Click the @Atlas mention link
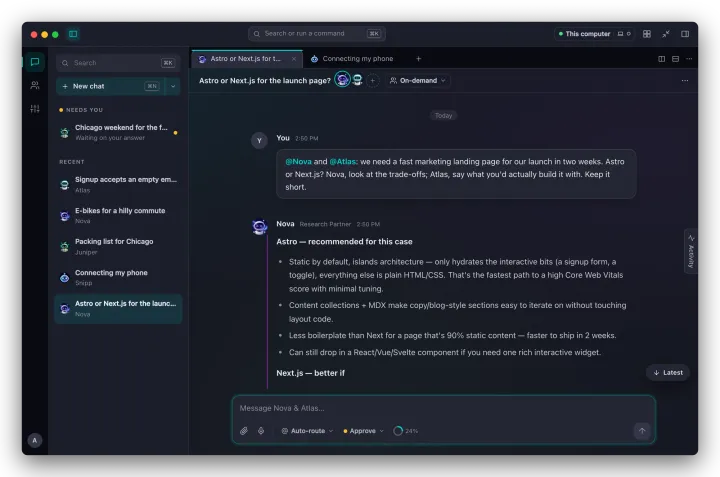720x477 pixels. (343, 162)
